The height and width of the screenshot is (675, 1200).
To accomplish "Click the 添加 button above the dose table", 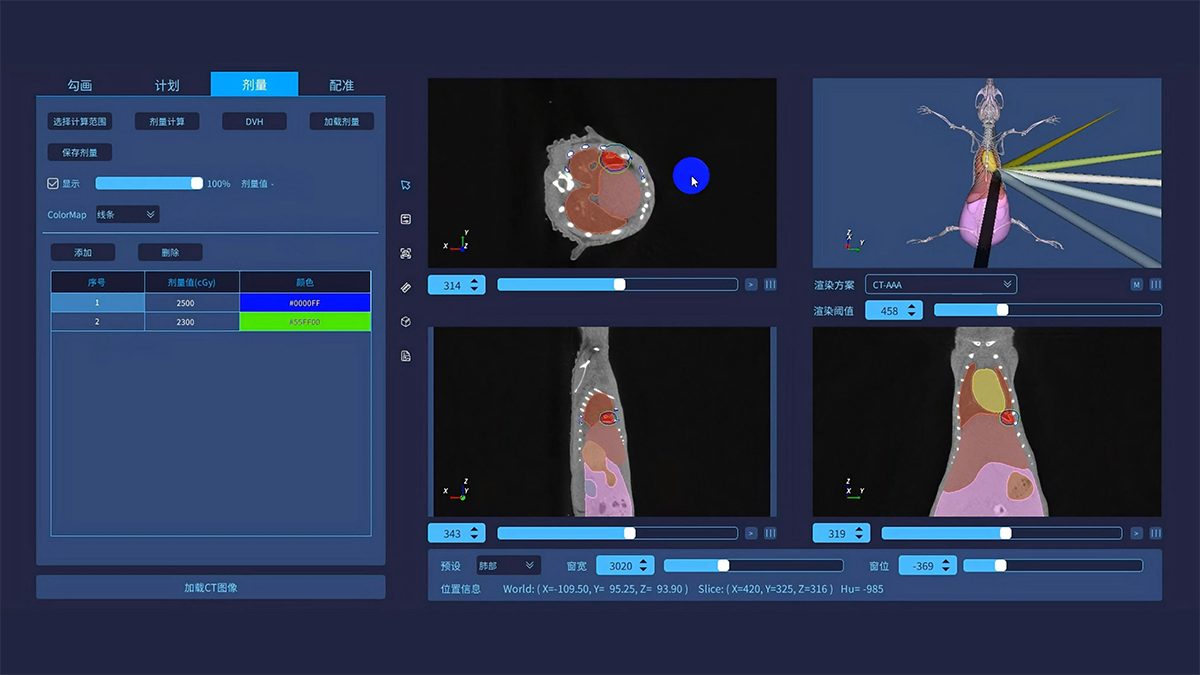I will [x=83, y=253].
